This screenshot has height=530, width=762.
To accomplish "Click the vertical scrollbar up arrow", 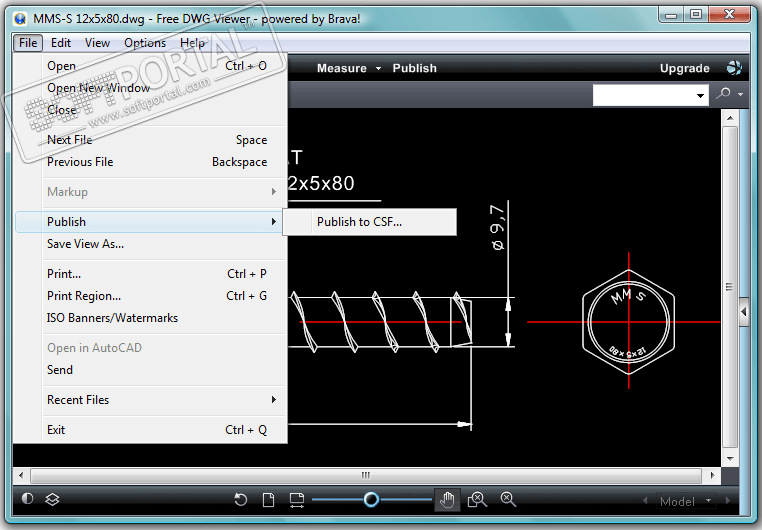I will (730, 118).
